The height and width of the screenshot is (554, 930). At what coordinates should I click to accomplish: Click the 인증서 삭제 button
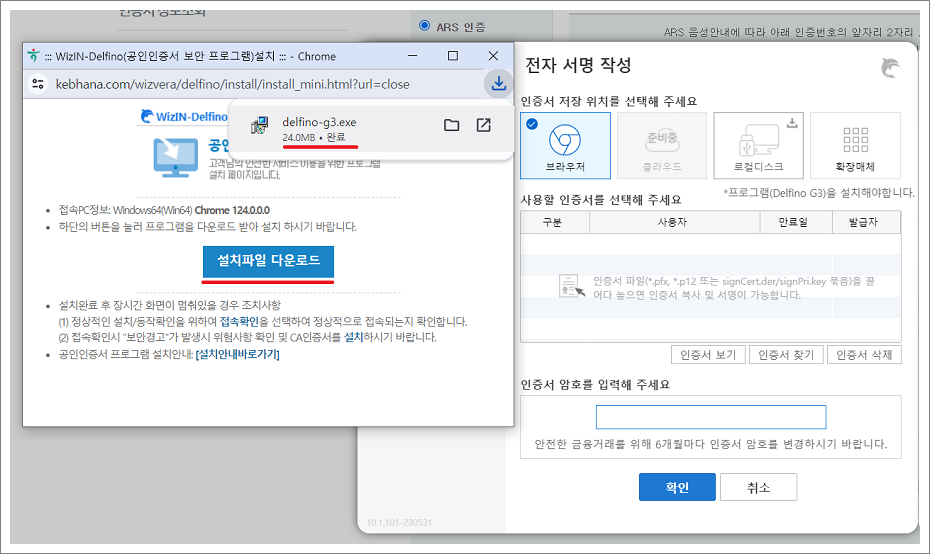point(864,355)
